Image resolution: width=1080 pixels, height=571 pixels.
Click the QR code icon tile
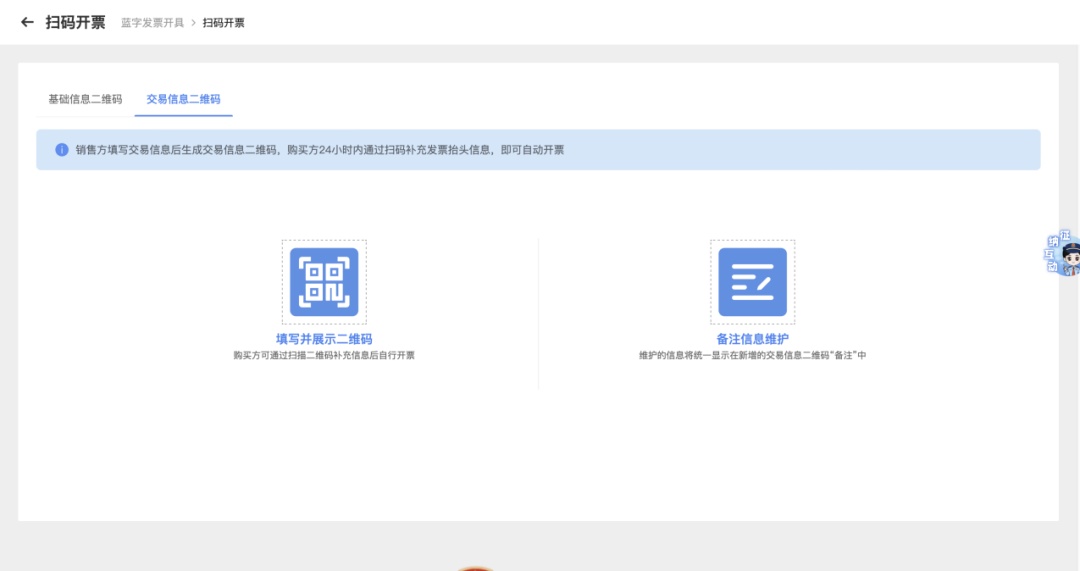[x=324, y=282]
